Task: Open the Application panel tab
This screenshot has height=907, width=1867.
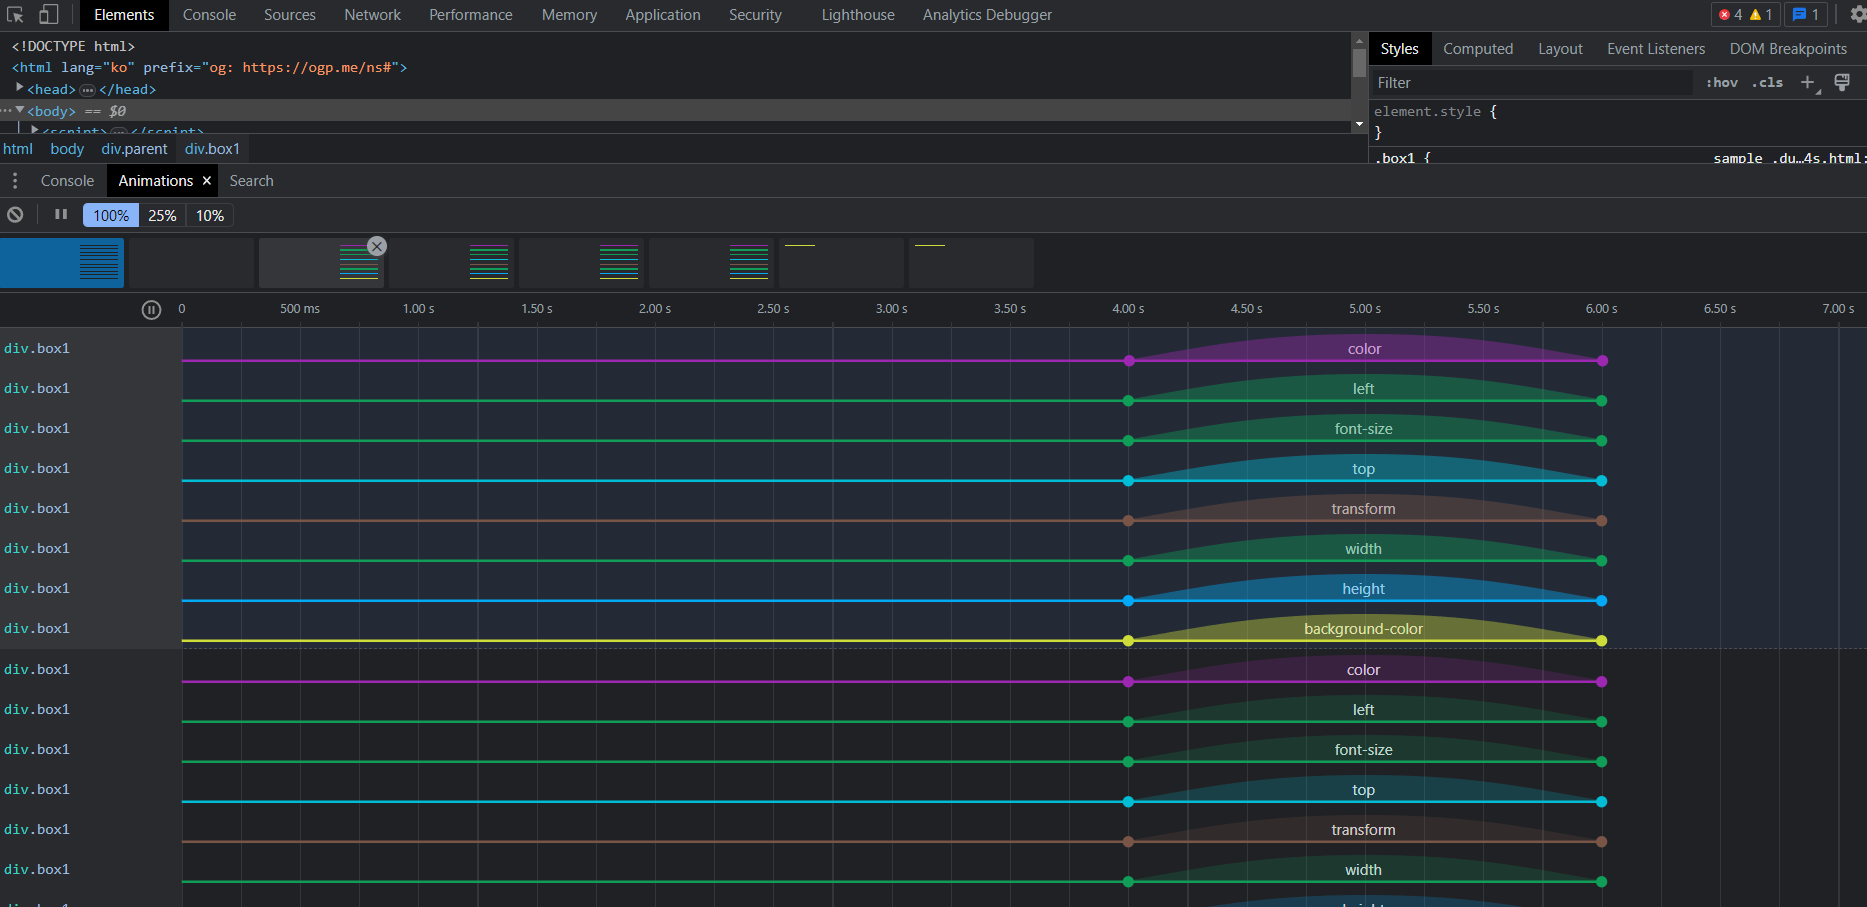Action: (x=663, y=15)
